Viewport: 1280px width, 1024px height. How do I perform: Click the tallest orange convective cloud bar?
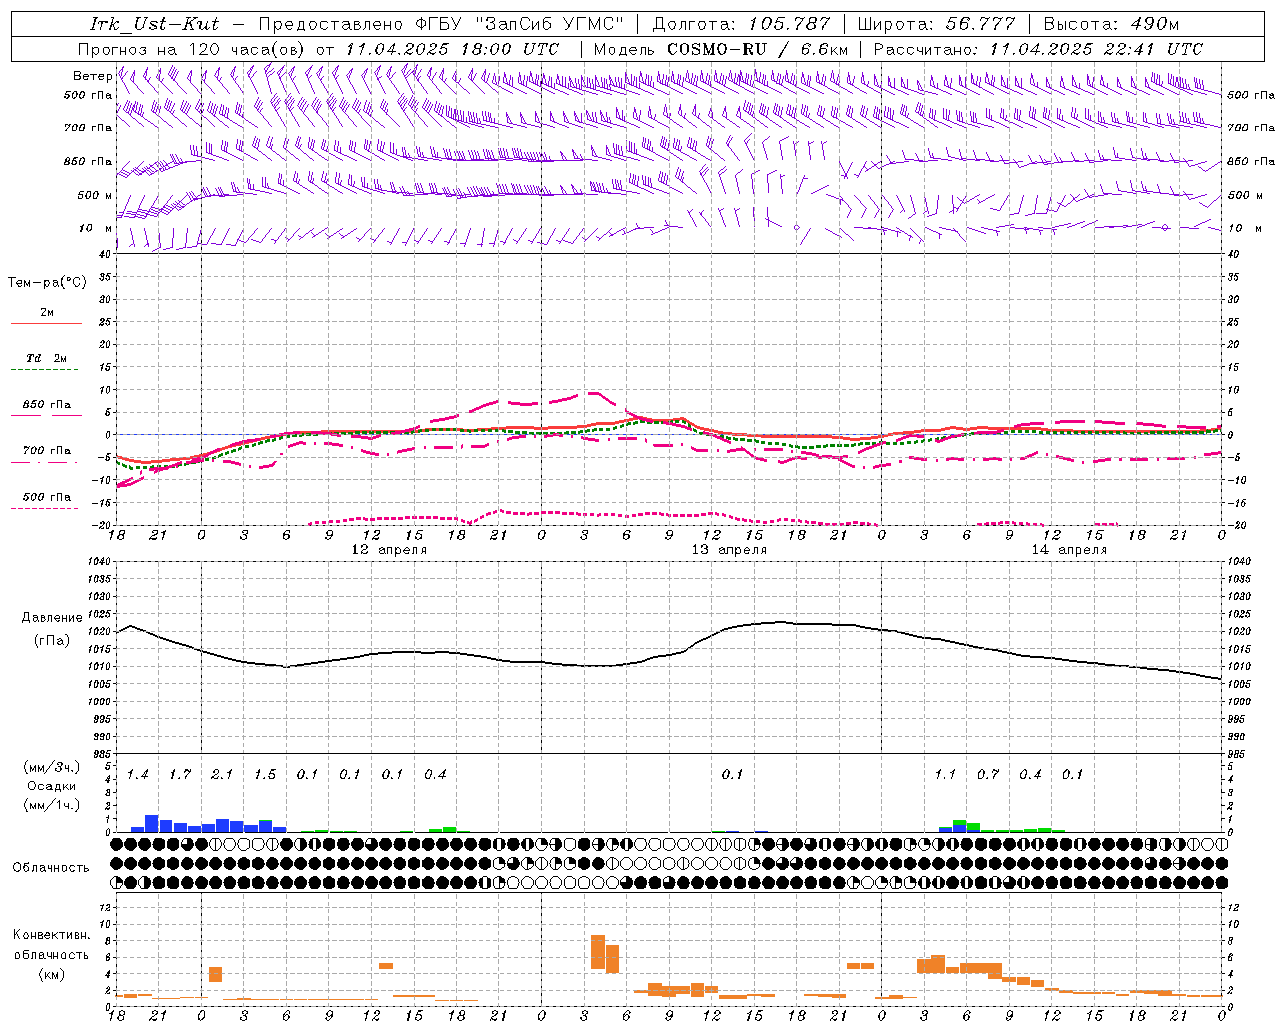tap(598, 952)
